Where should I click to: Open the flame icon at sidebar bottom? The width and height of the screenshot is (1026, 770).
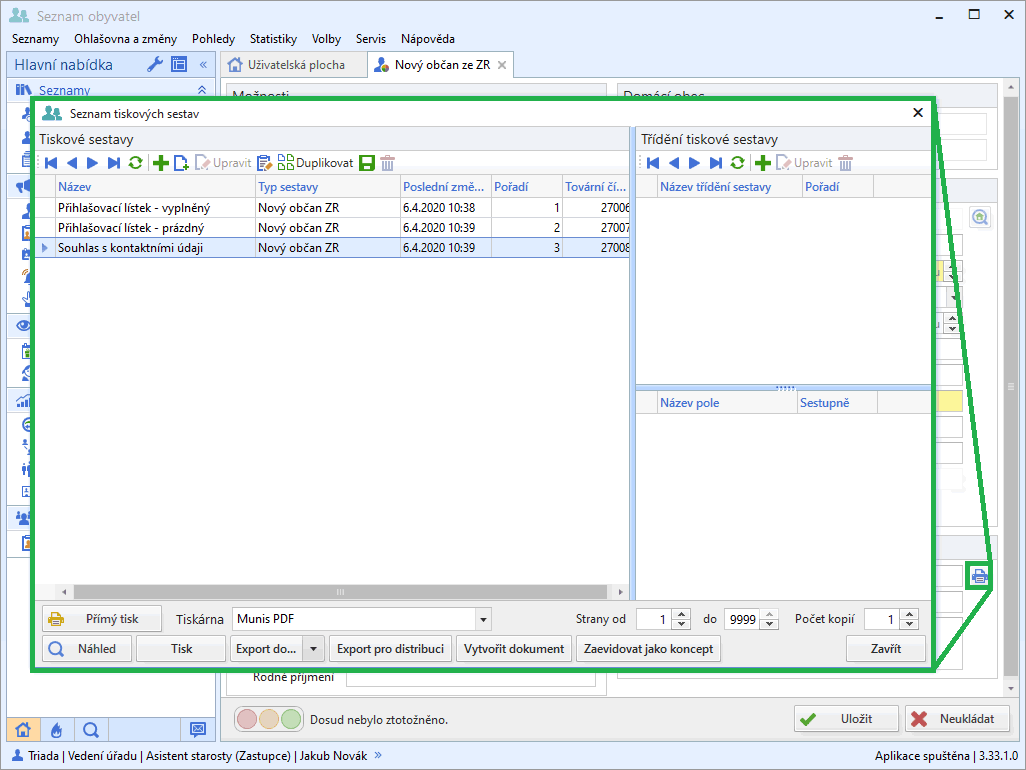56,729
